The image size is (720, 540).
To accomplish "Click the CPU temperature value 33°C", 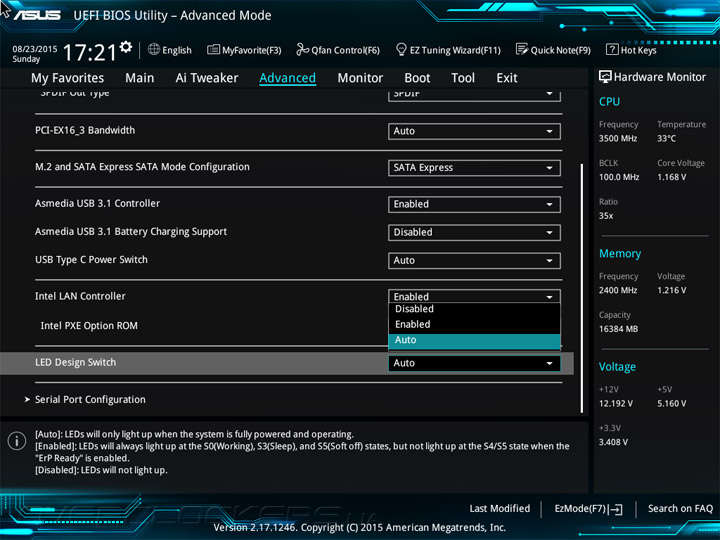I will click(x=666, y=139).
